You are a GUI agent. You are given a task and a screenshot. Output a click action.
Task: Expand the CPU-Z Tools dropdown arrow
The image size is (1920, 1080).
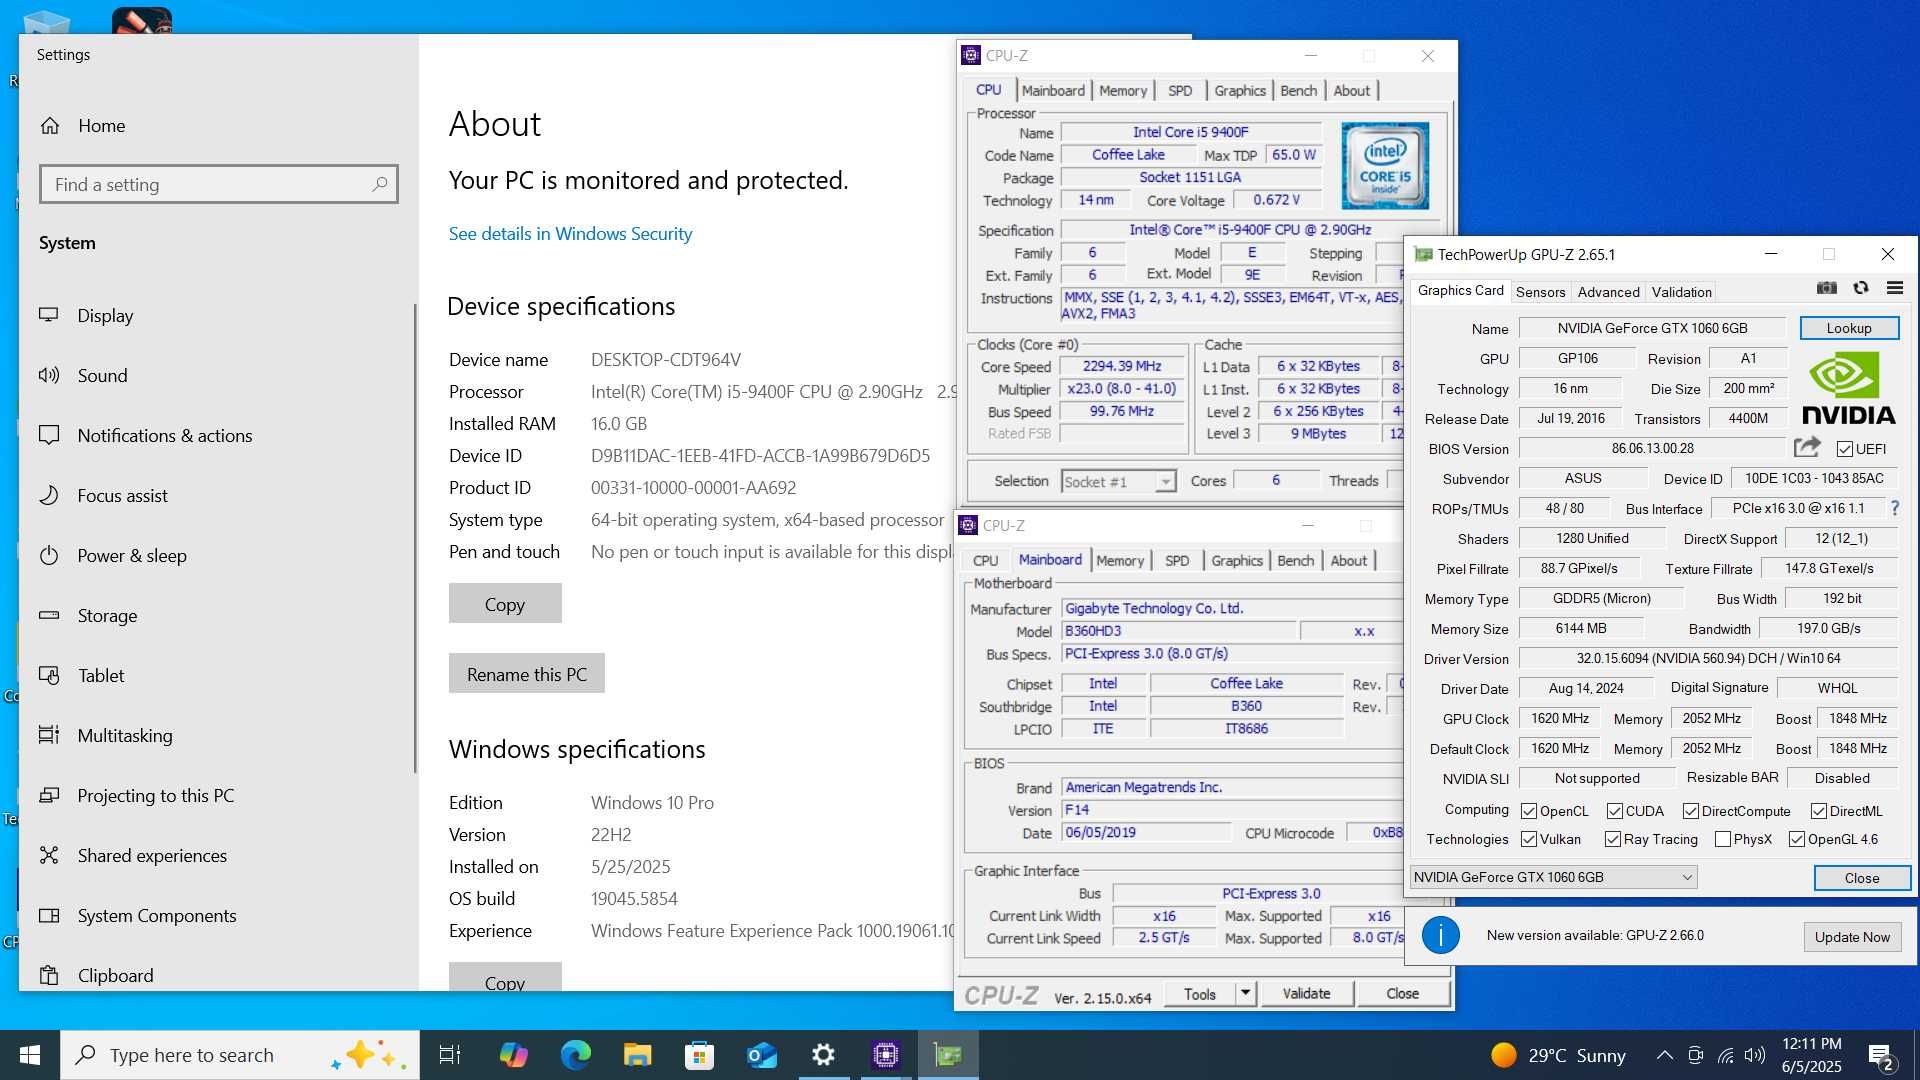(1245, 993)
